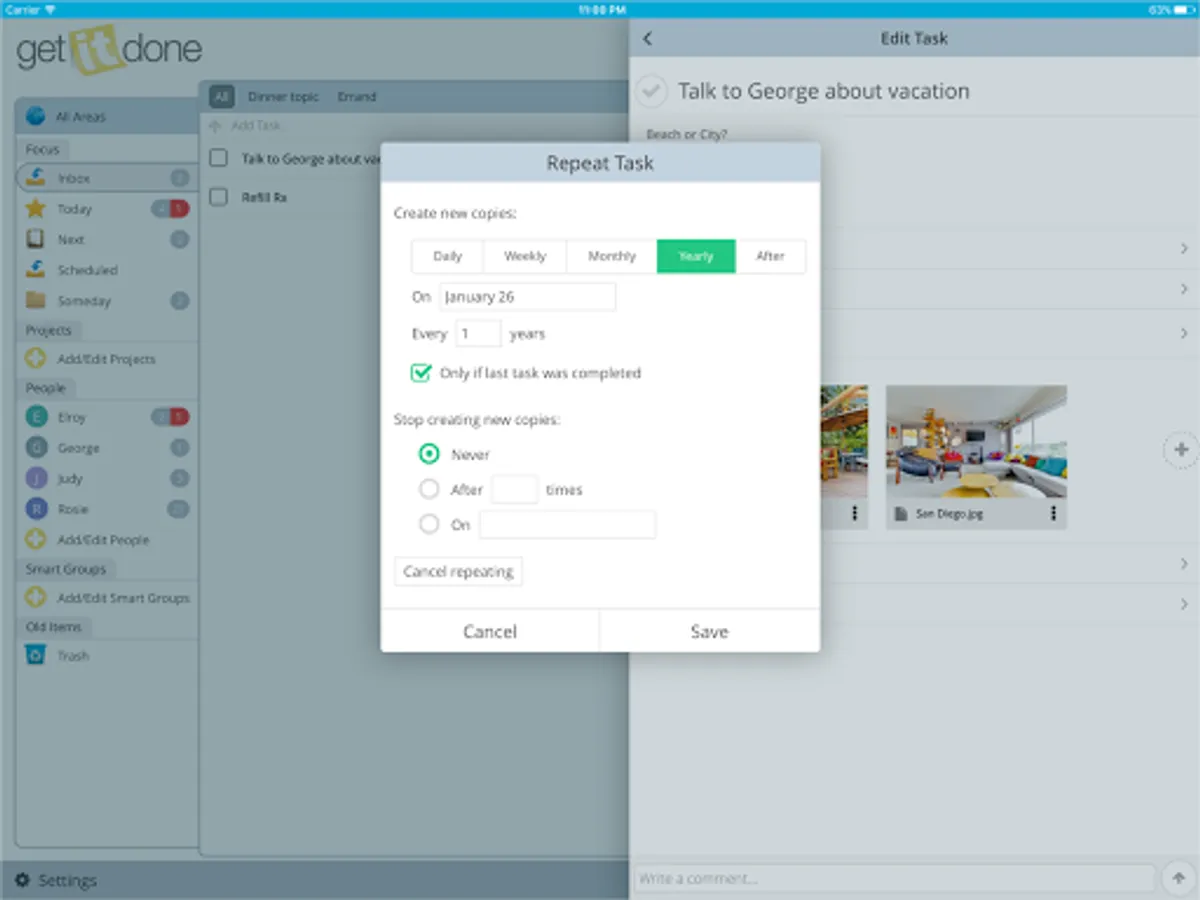Click Cancel in Repeat Task dialog

tap(490, 631)
